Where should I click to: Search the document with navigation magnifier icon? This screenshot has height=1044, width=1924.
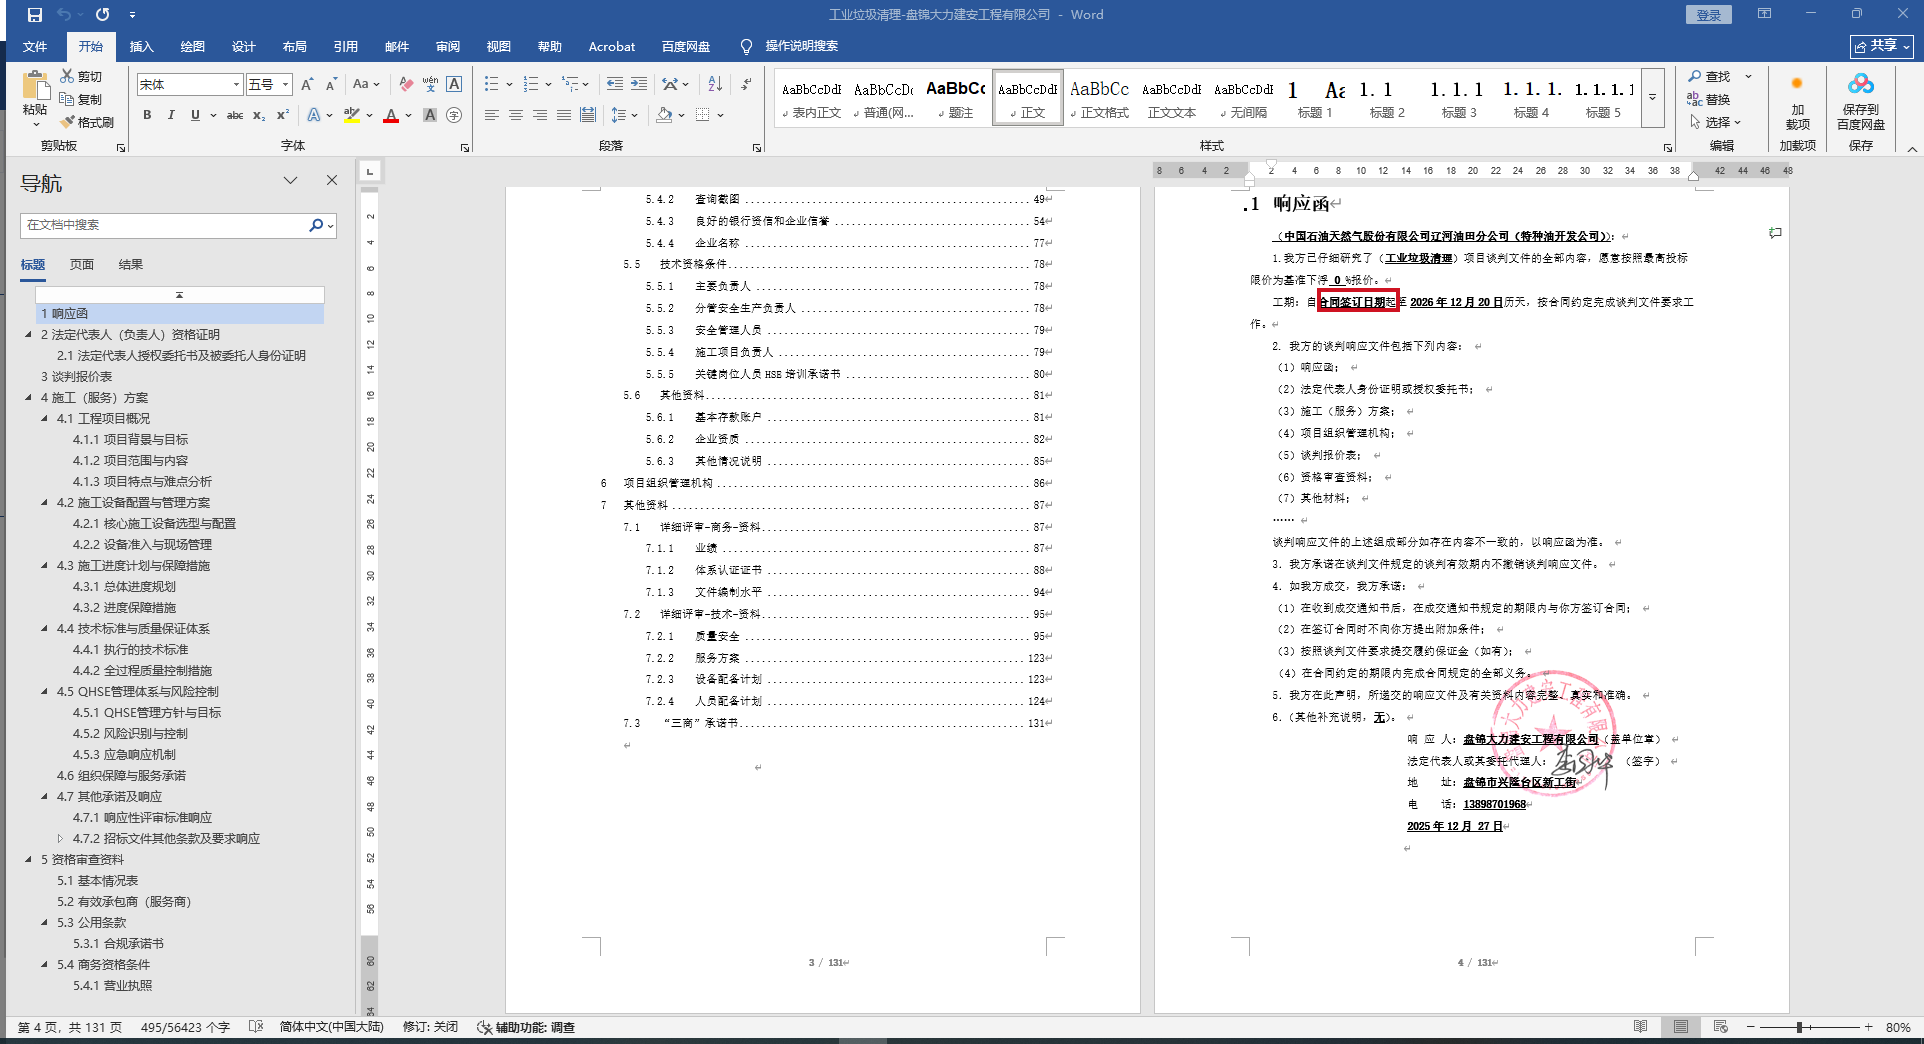(x=316, y=225)
